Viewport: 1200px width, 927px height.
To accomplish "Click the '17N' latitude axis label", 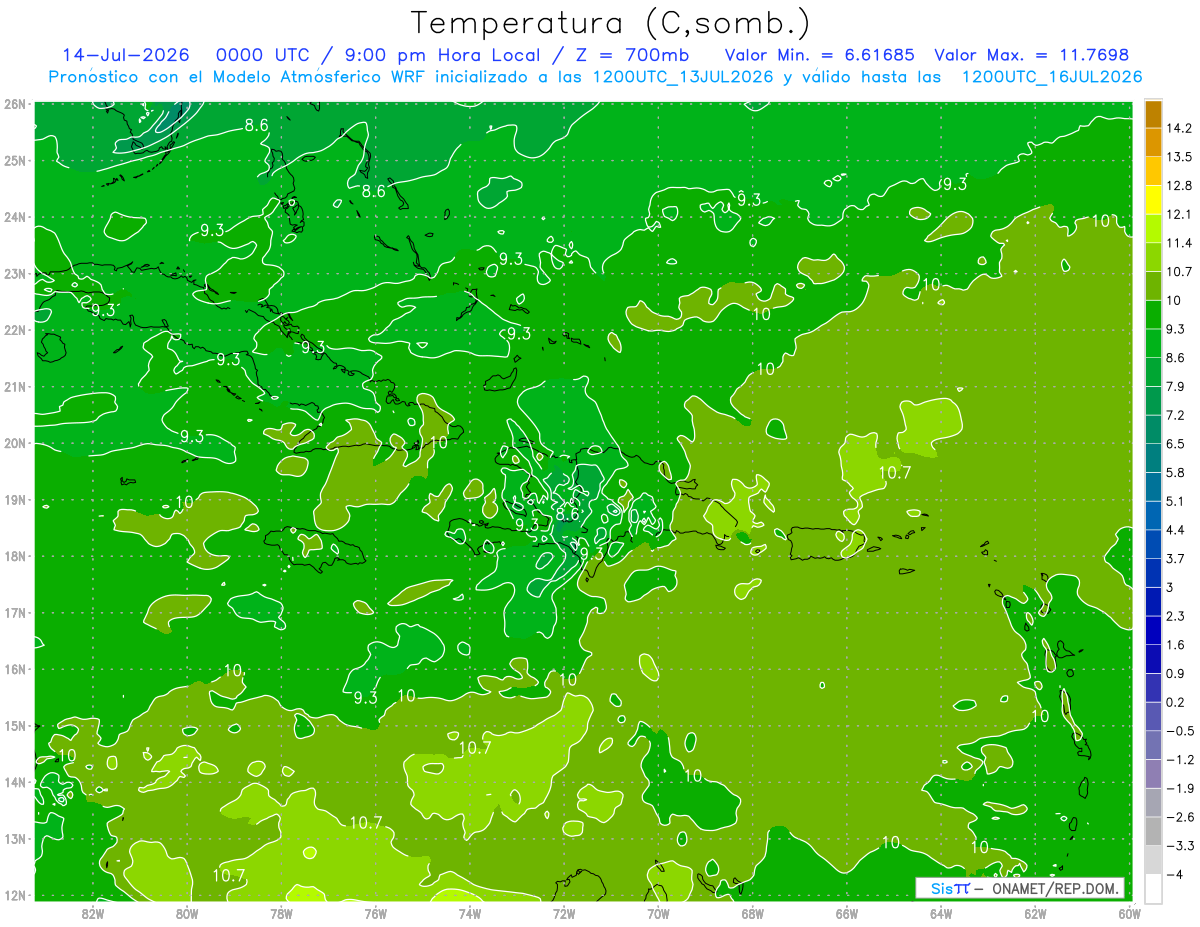I will [14, 613].
